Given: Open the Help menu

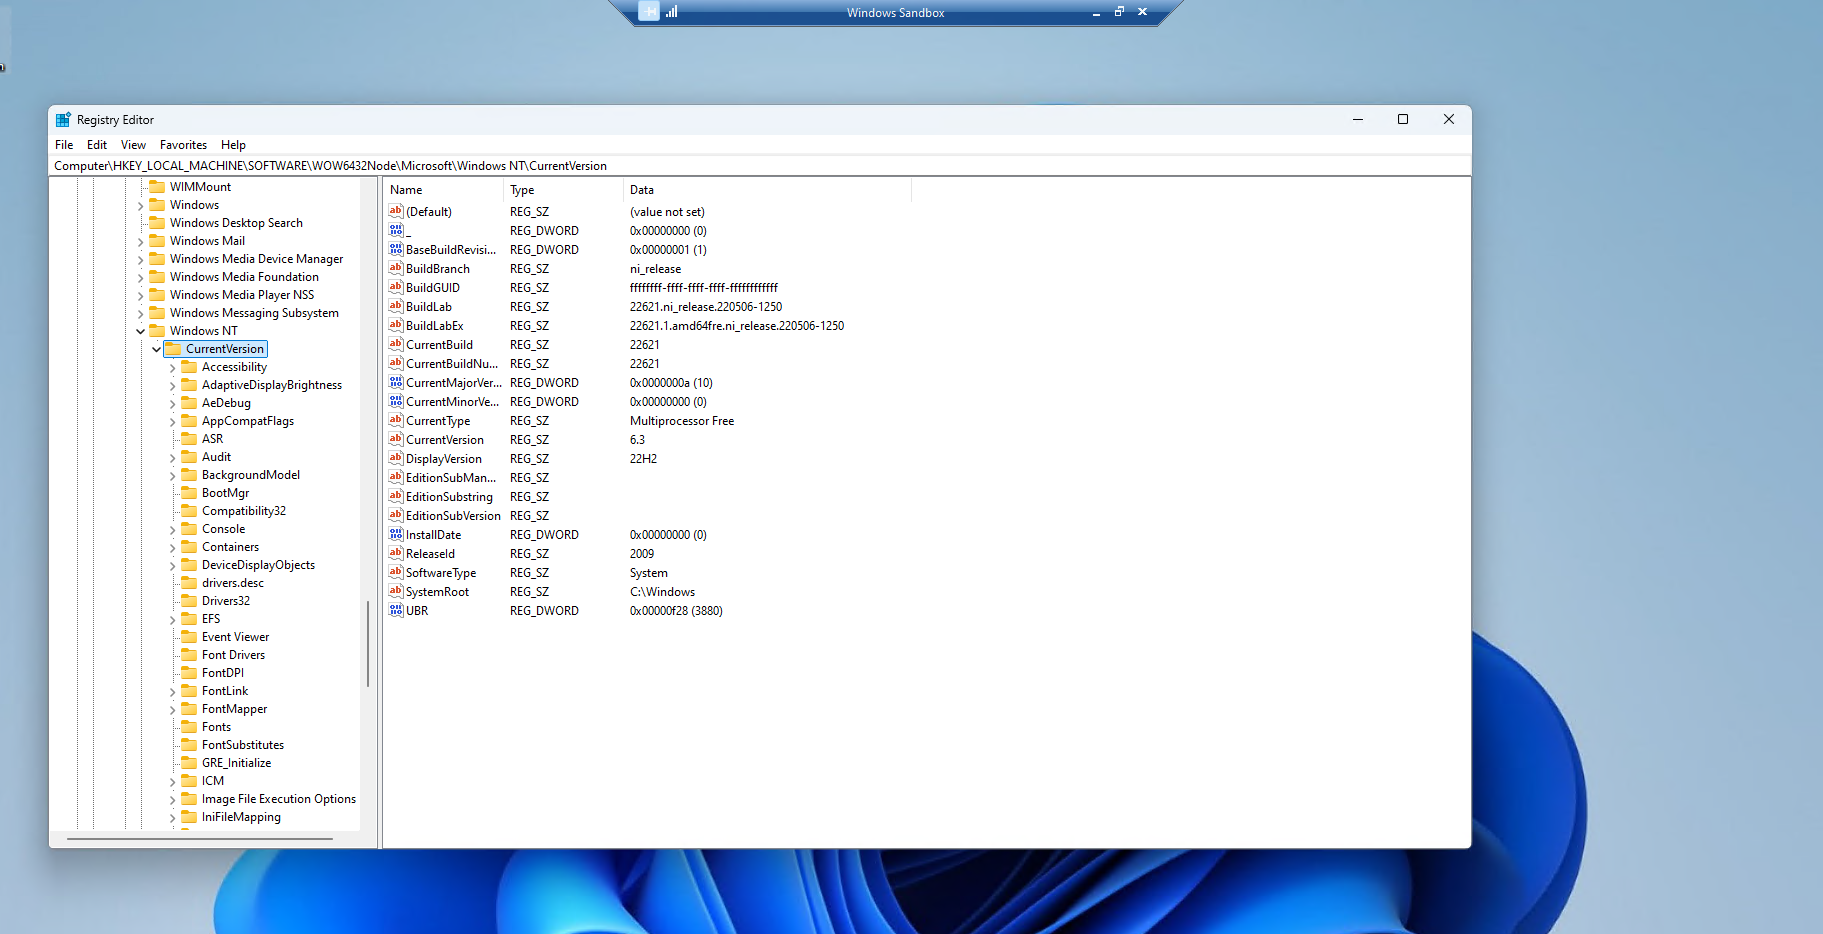Looking at the screenshot, I should click(233, 145).
